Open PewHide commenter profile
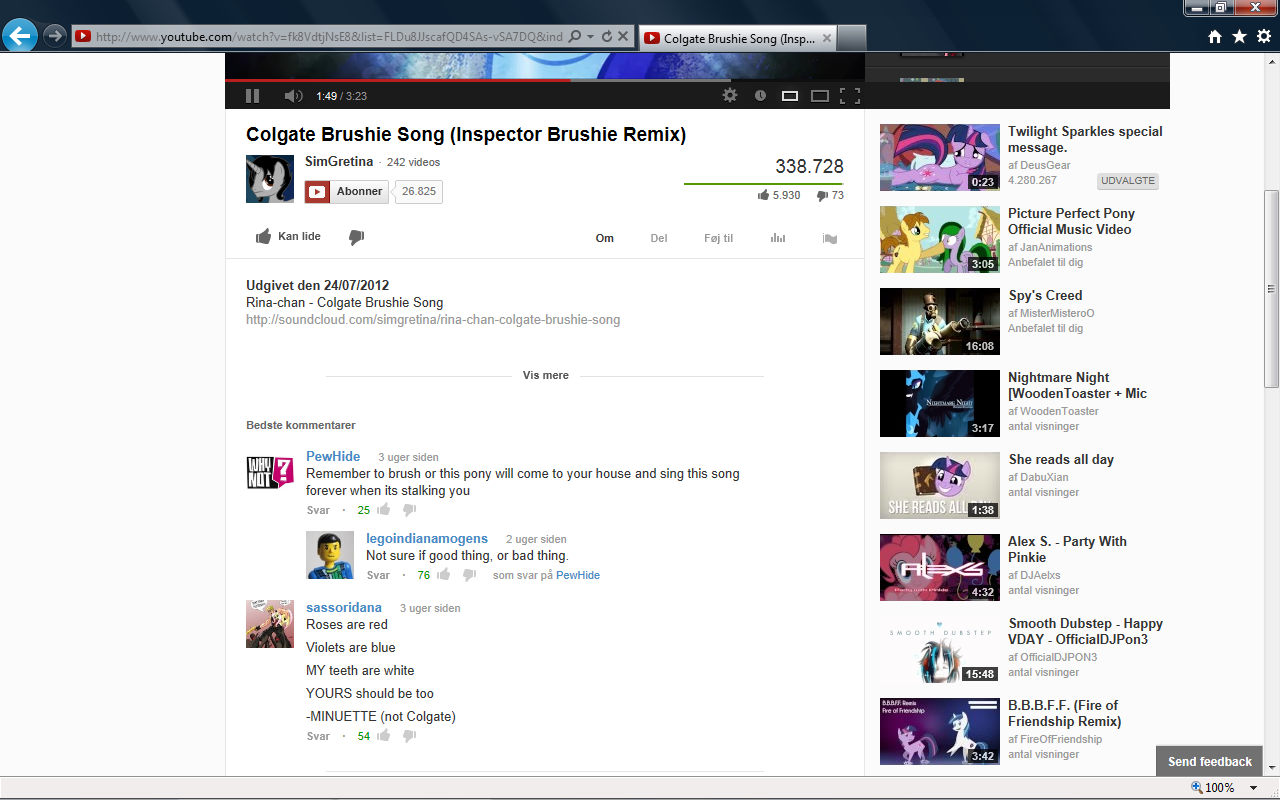 (333, 456)
